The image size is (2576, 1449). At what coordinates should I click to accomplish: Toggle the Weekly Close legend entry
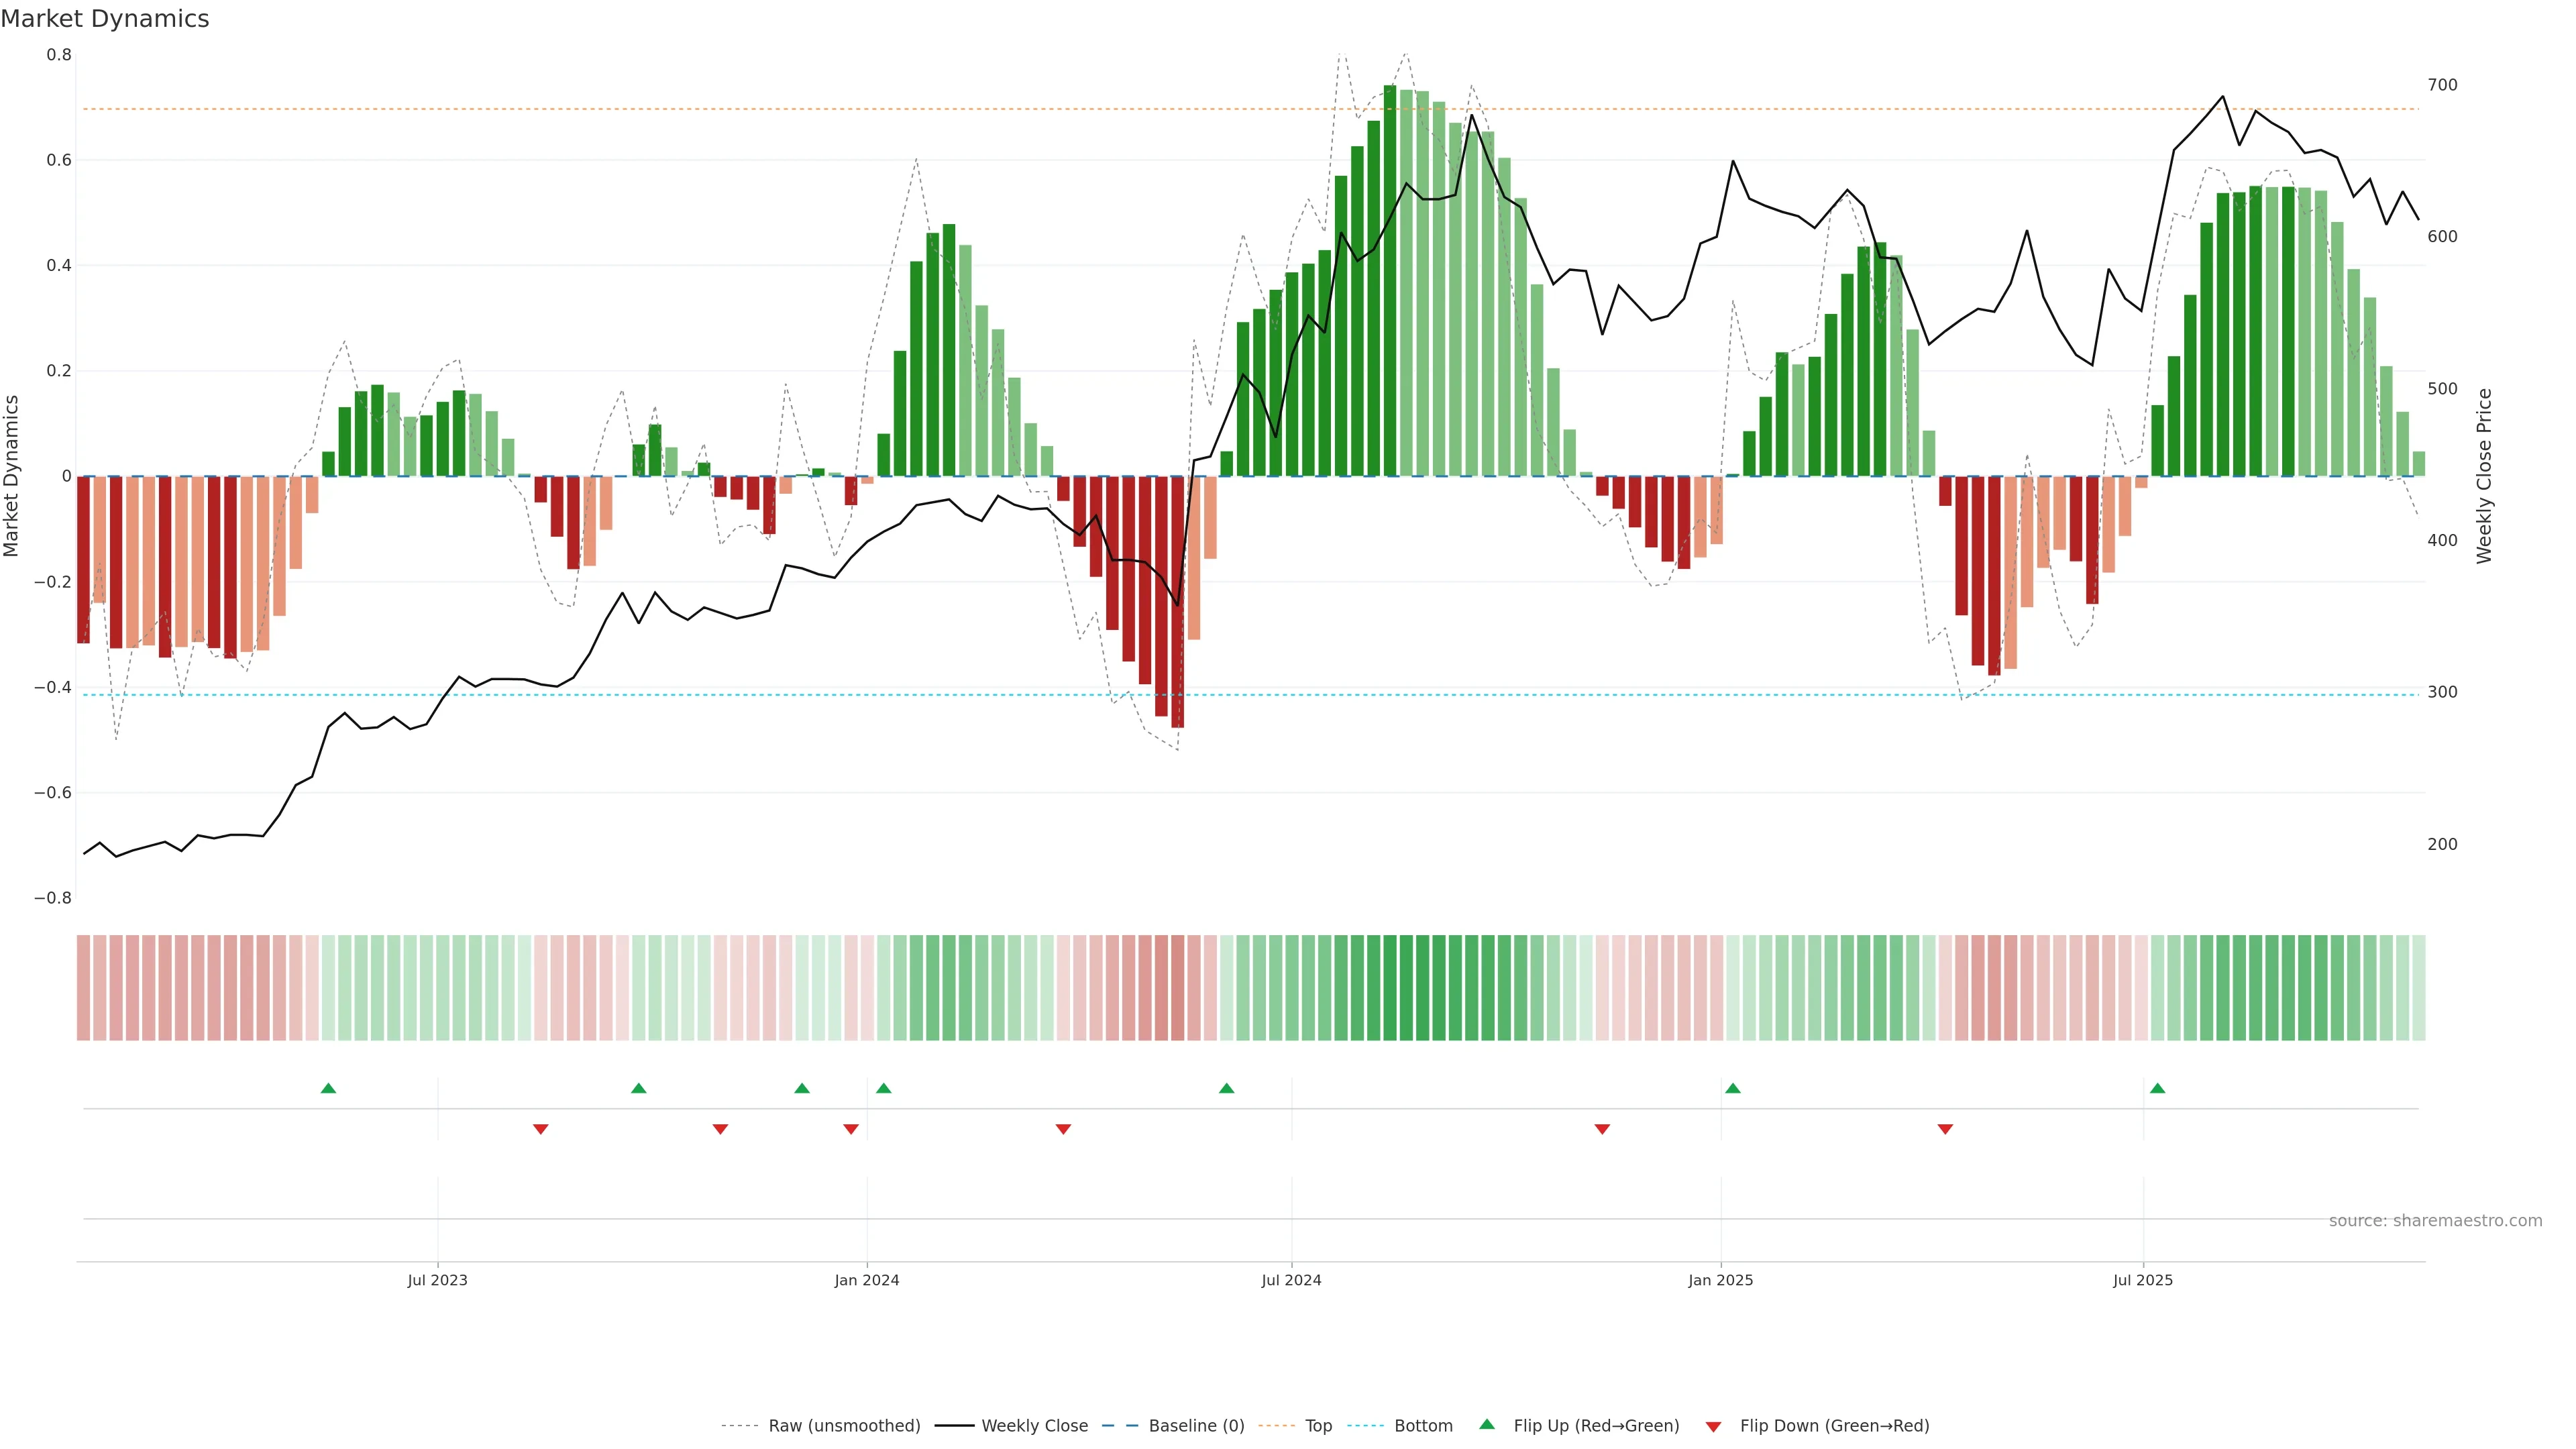[1034, 1426]
